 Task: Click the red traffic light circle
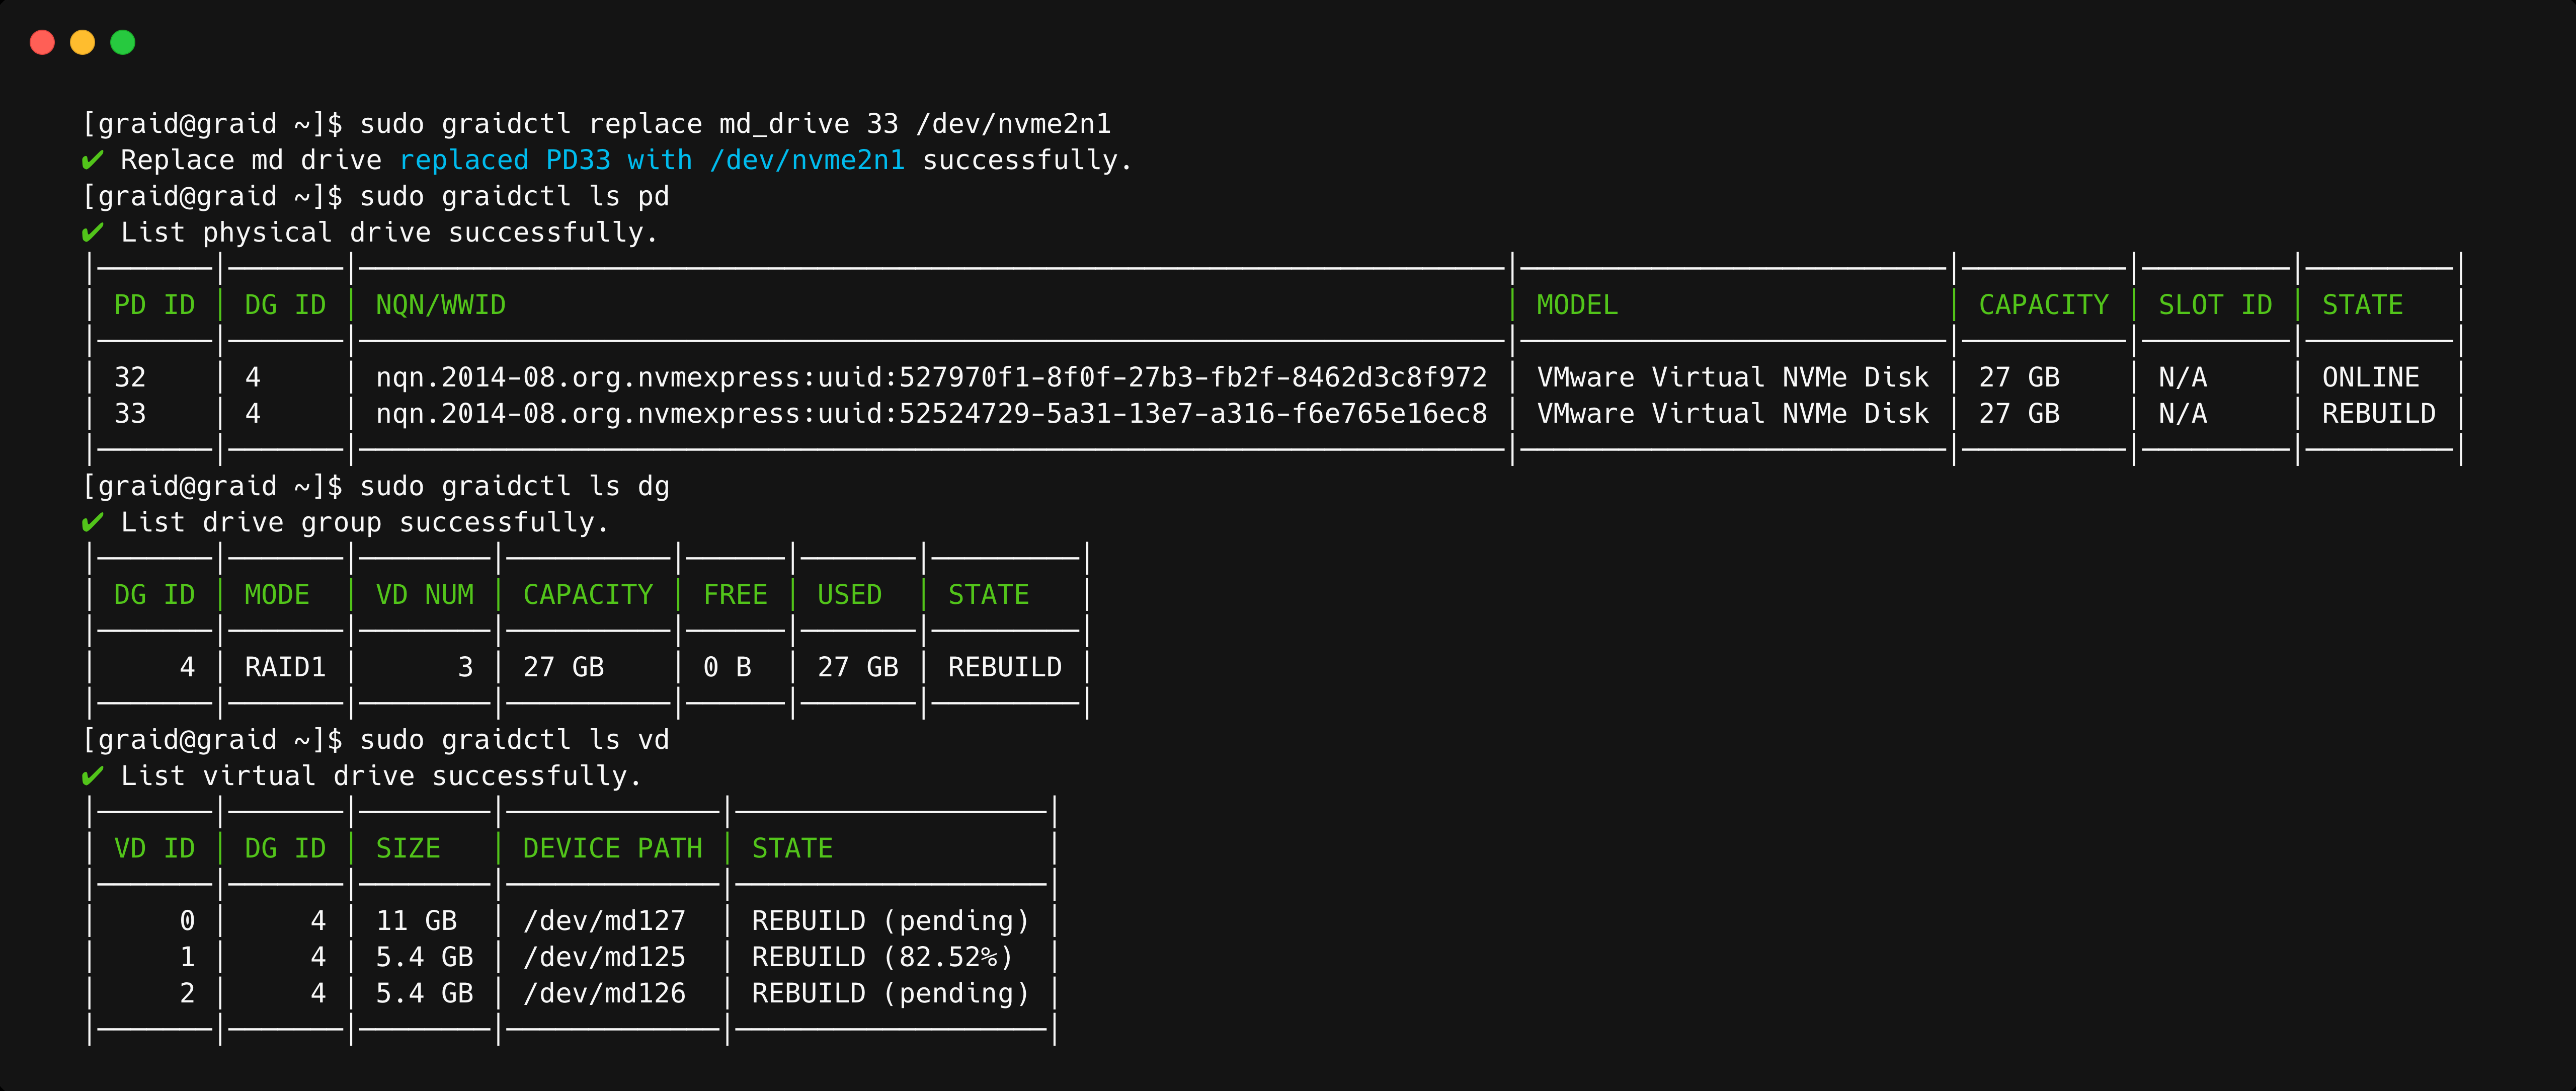[43, 42]
